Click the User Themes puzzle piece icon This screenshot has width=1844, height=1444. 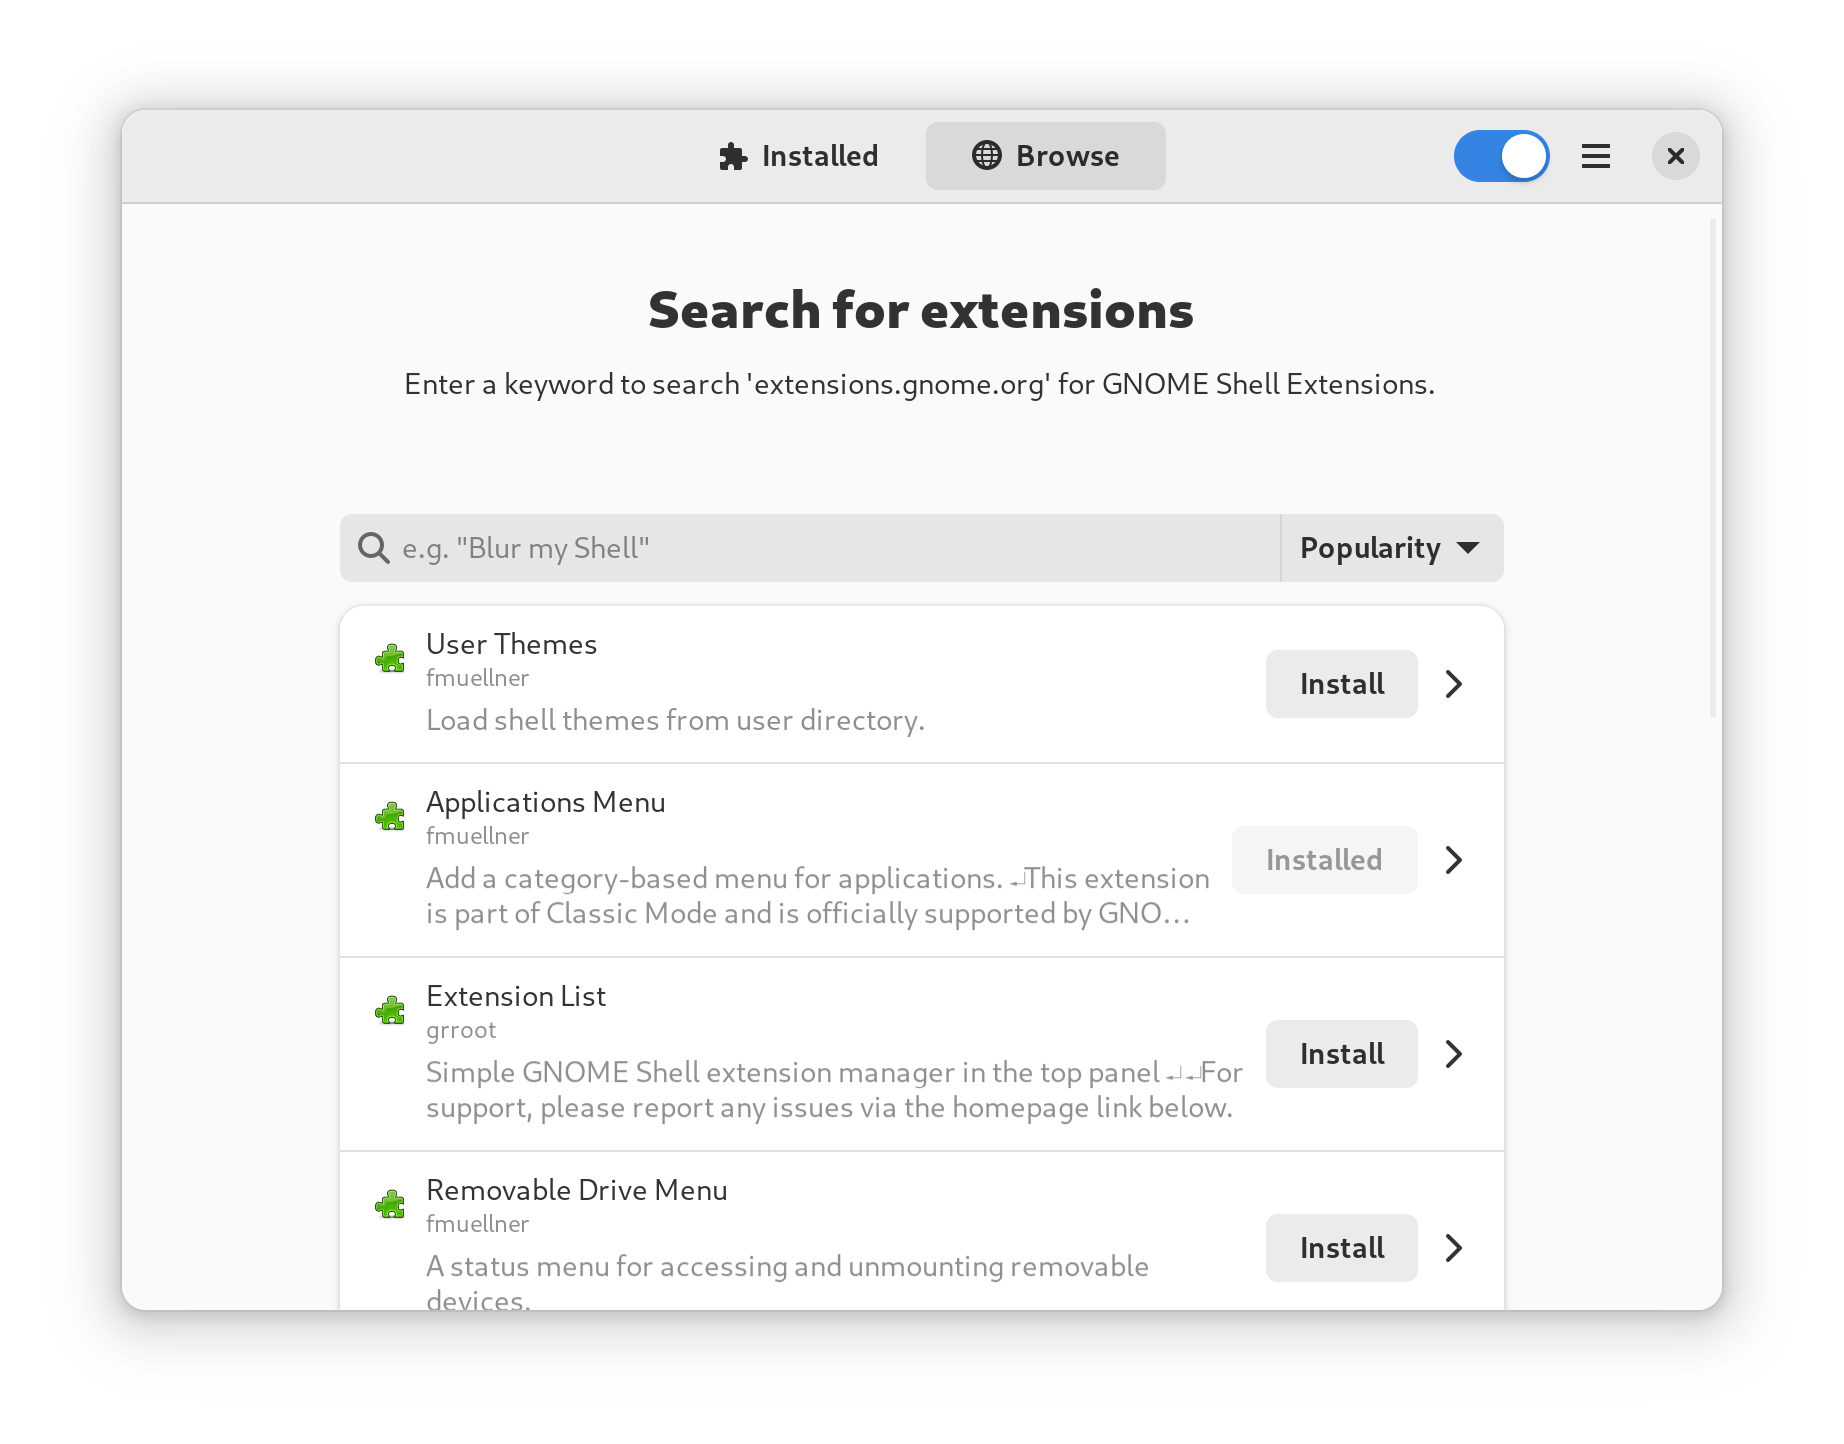coord(390,658)
